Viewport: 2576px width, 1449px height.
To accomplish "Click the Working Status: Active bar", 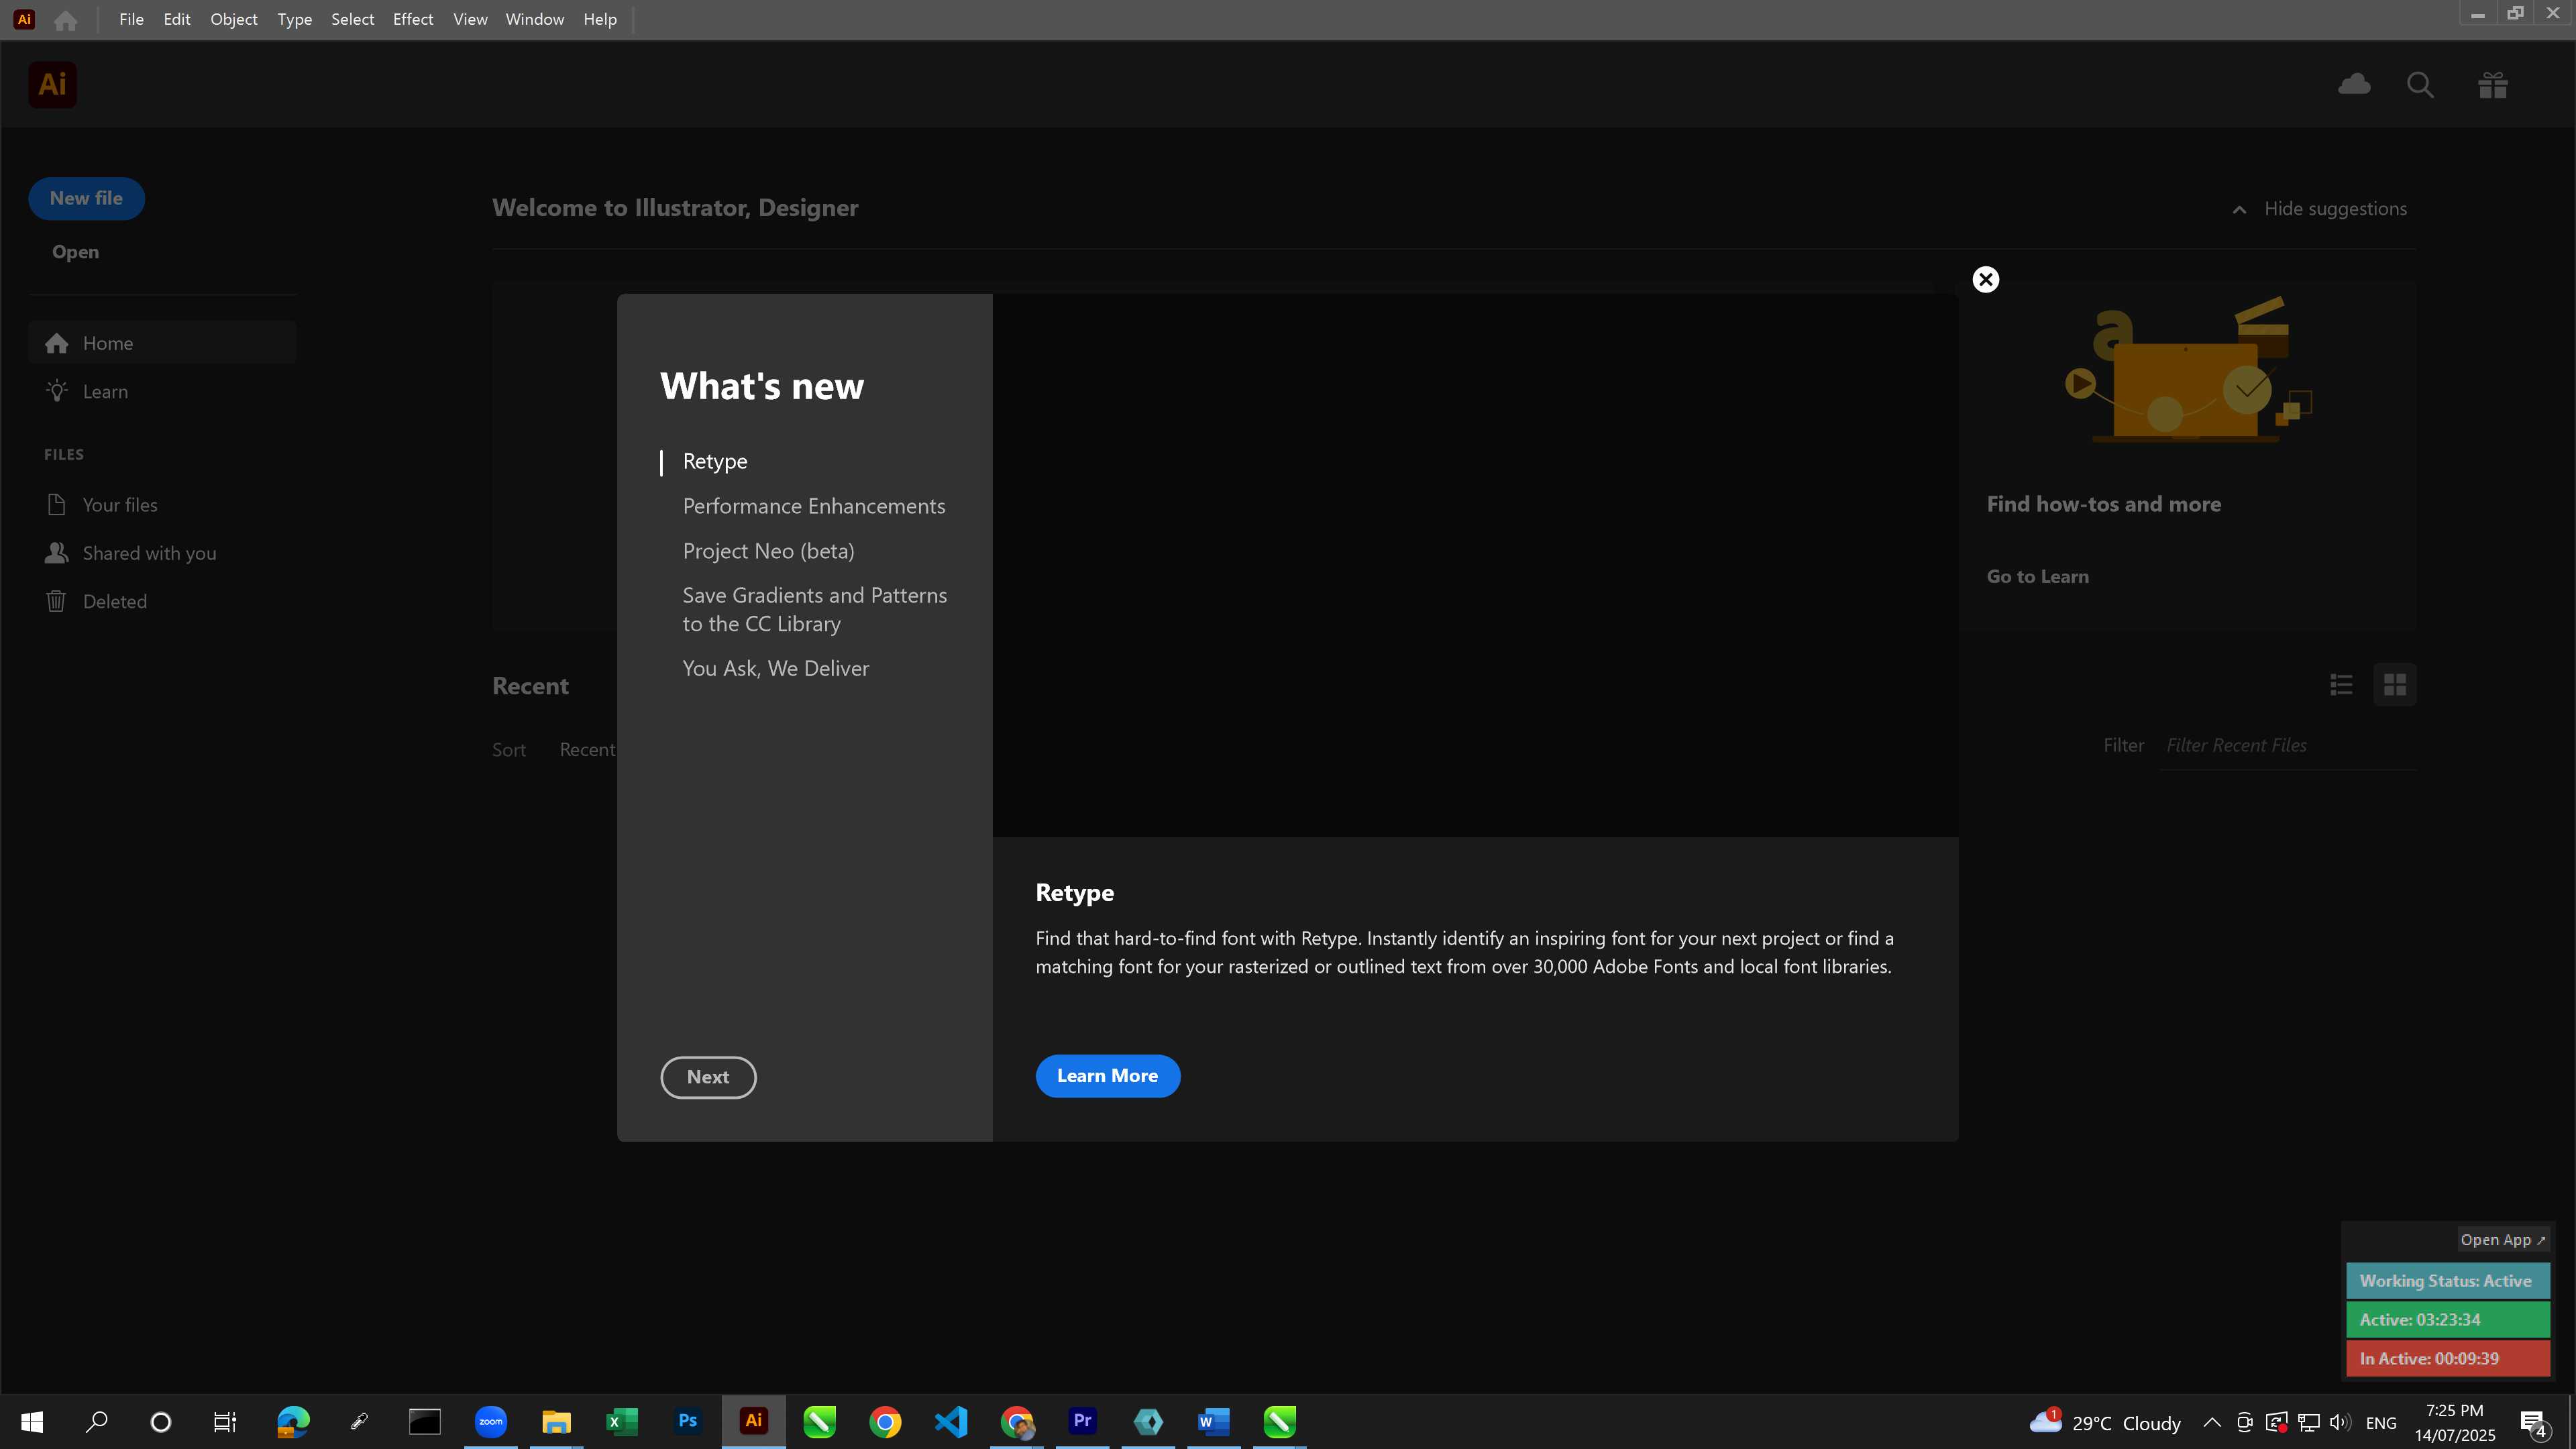I will coord(2447,1281).
